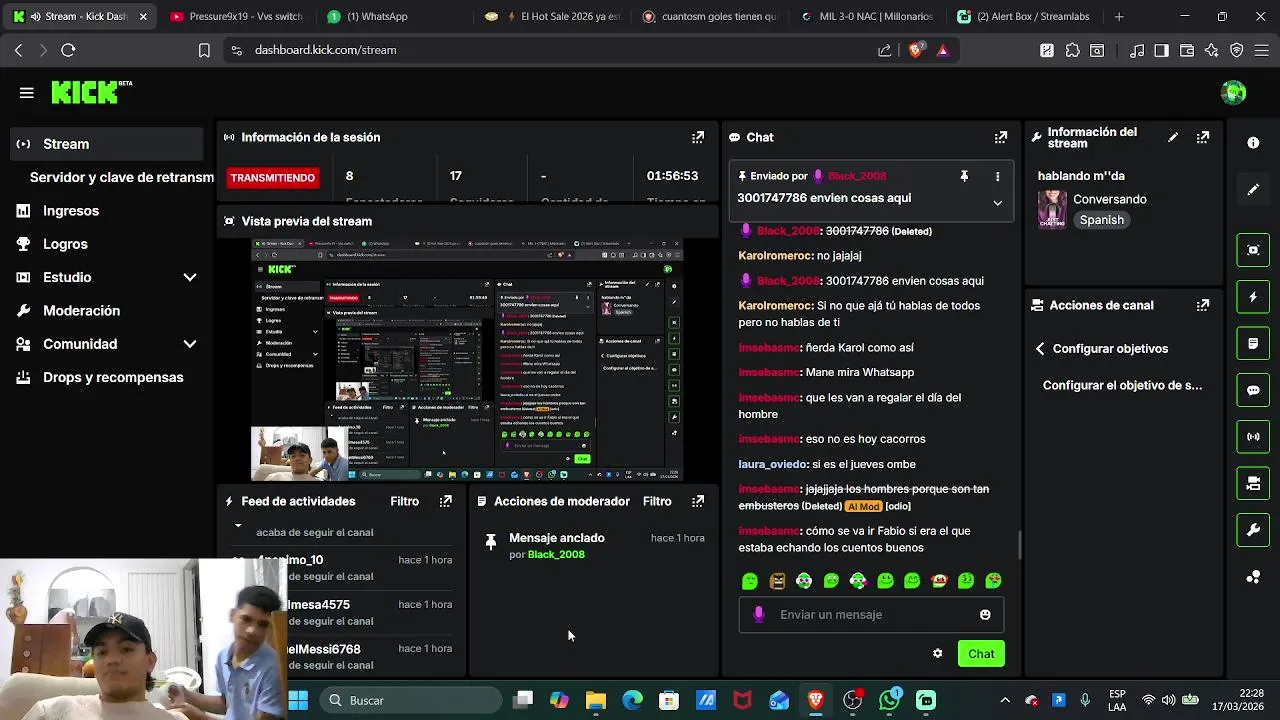The width and height of the screenshot is (1280, 720).
Task: Click the taskbar Buscar search box
Action: click(x=410, y=701)
